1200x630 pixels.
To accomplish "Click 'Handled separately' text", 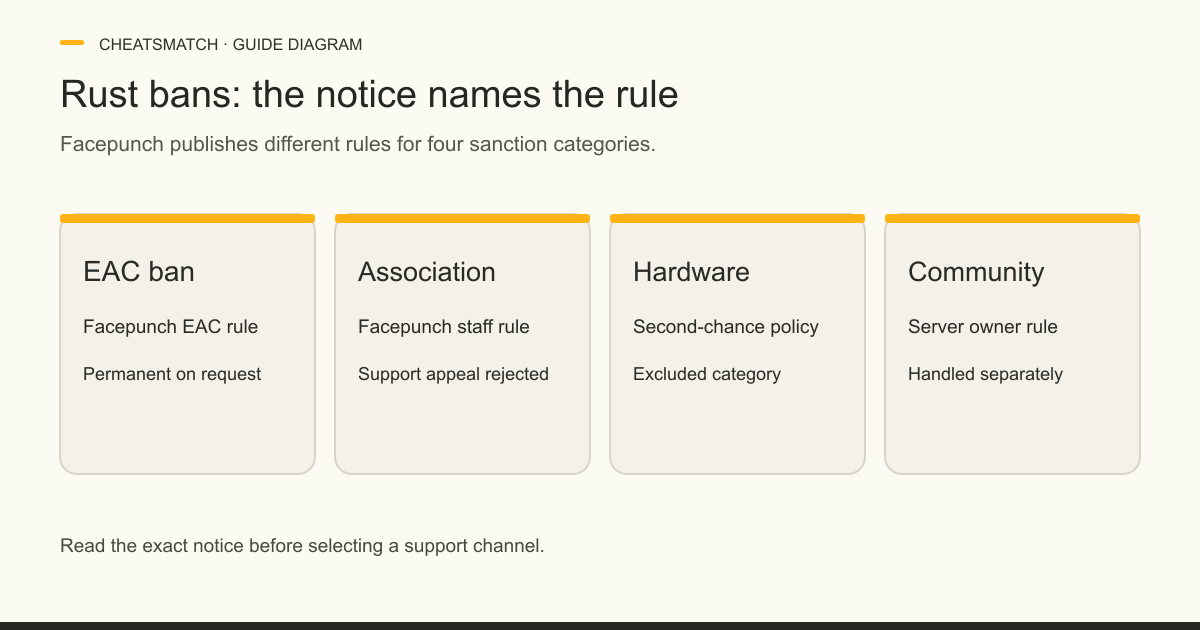I will 985,374.
